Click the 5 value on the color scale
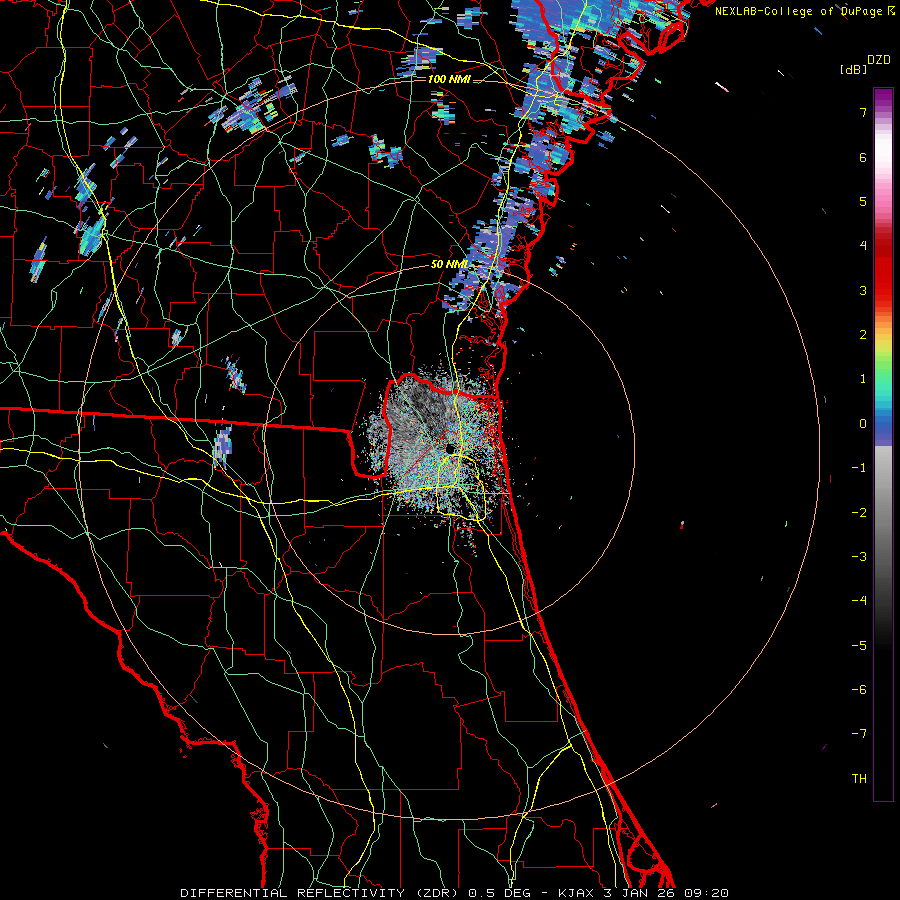Screen dimensions: 900x900 863,201
